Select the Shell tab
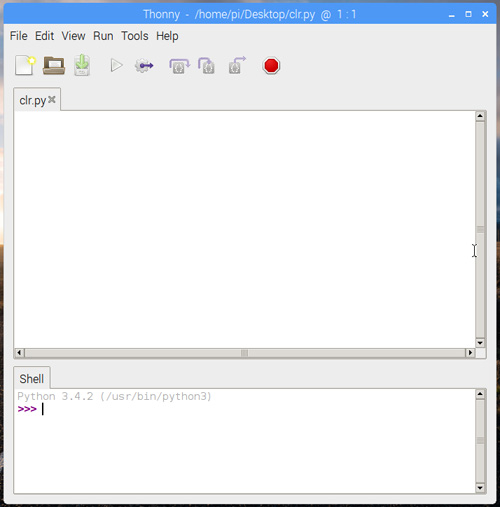Screen dimensions: 500x507 pyautogui.click(x=32, y=379)
